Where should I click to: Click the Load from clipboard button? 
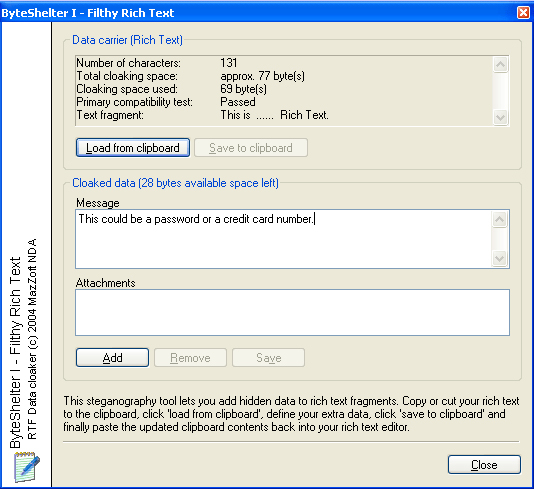(133, 148)
